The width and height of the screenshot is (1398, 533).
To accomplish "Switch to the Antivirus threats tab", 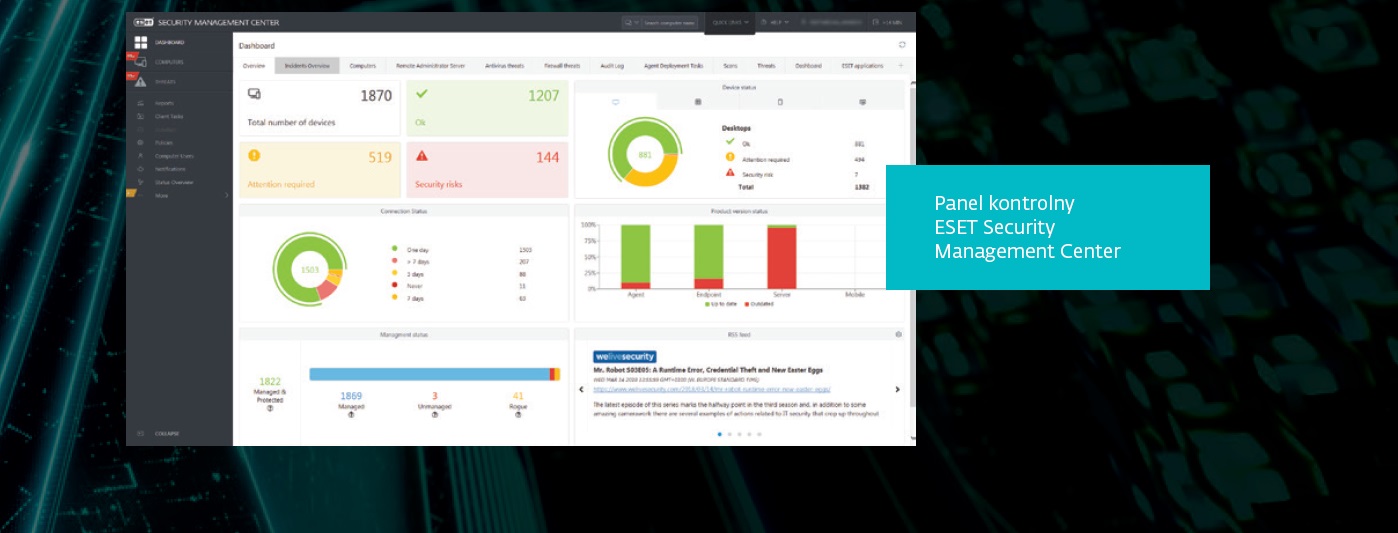I will [x=505, y=66].
